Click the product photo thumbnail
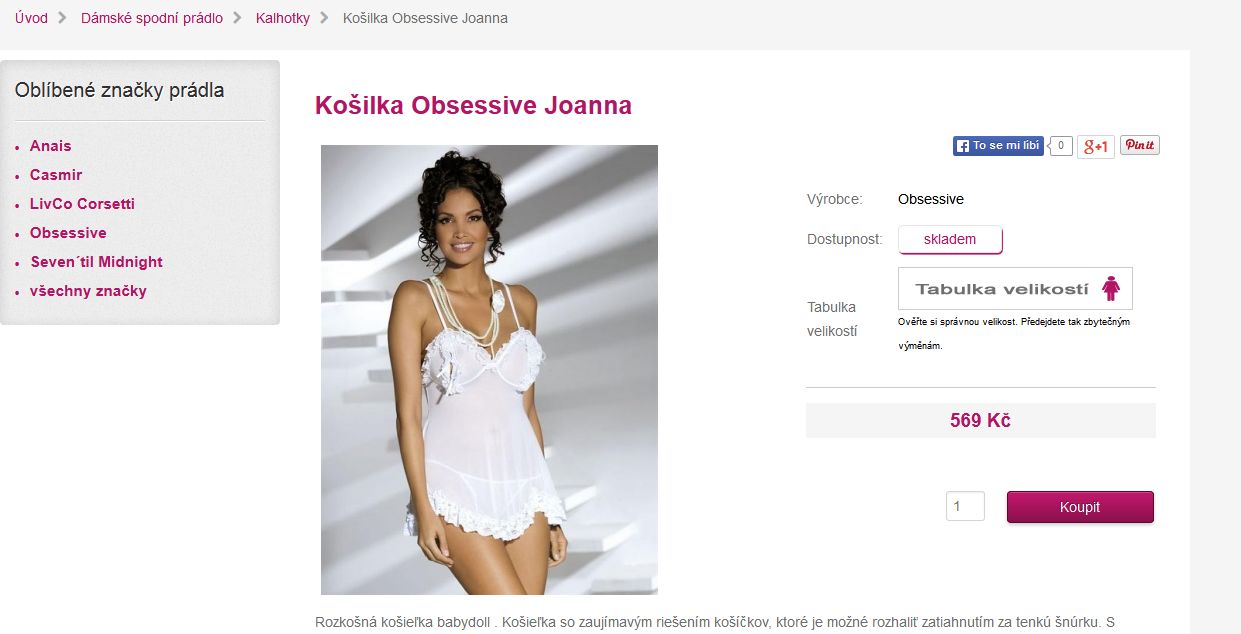Viewport: 1241px width, 634px height. [489, 370]
